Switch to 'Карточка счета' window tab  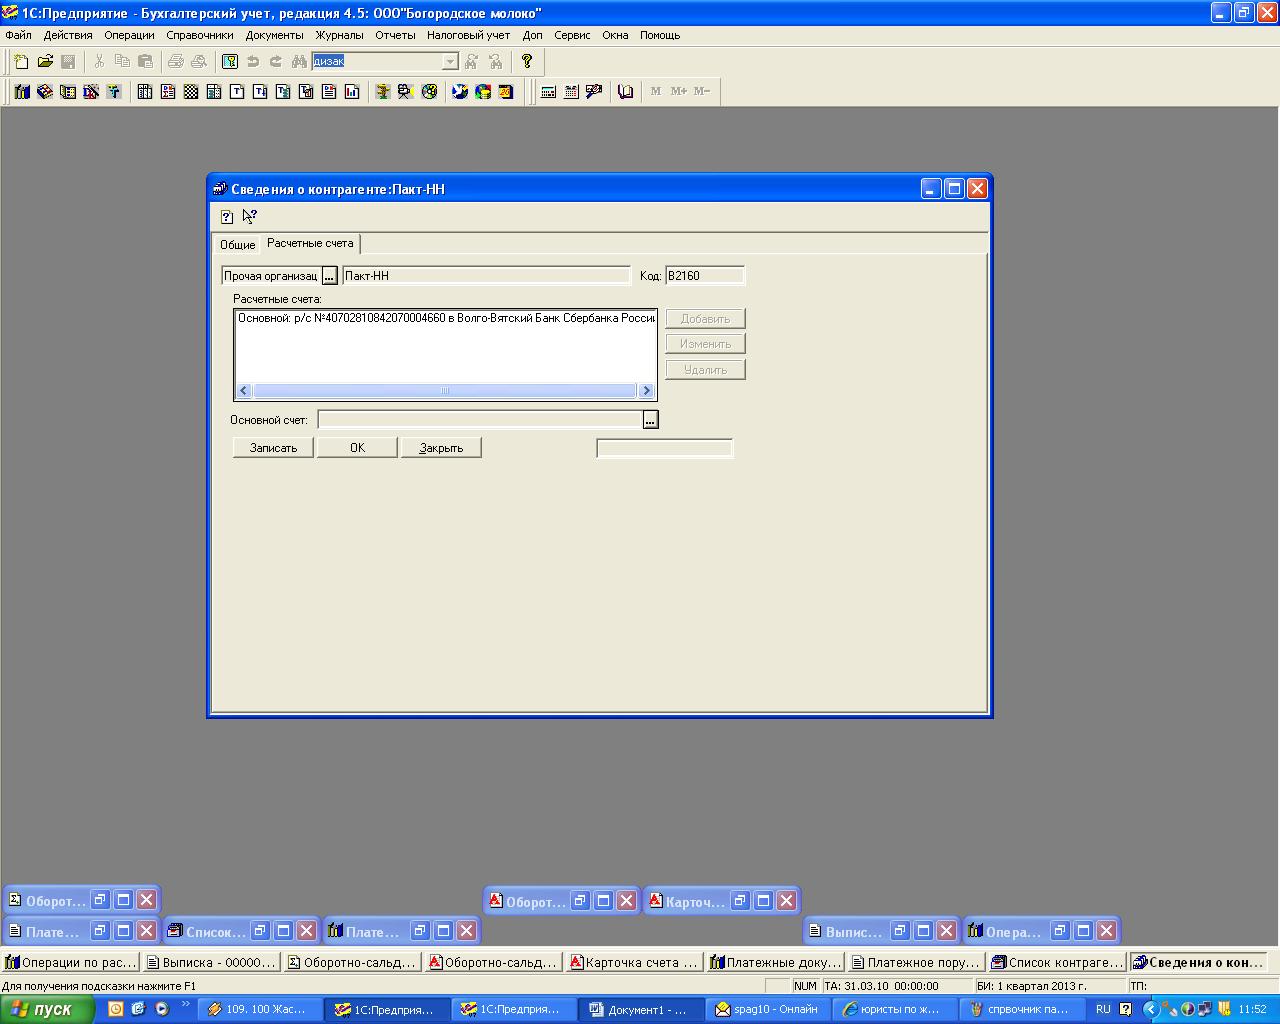coord(635,963)
